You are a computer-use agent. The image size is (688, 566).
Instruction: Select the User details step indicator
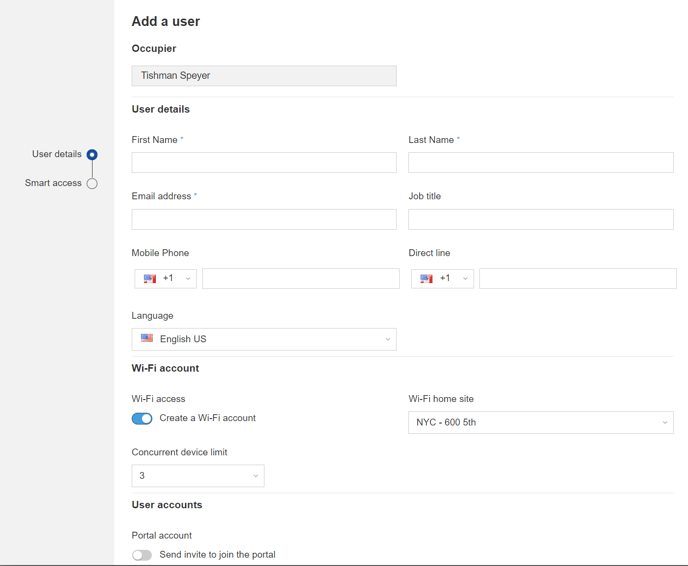pyautogui.click(x=92, y=155)
